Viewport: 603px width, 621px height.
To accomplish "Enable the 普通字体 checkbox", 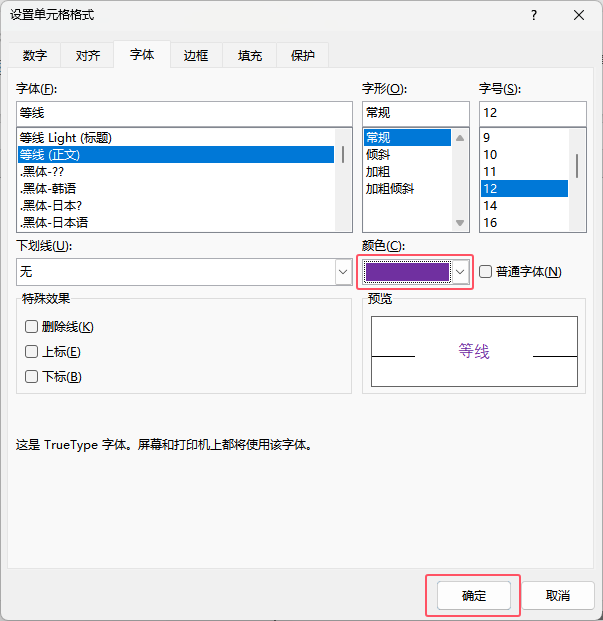I will tap(486, 271).
